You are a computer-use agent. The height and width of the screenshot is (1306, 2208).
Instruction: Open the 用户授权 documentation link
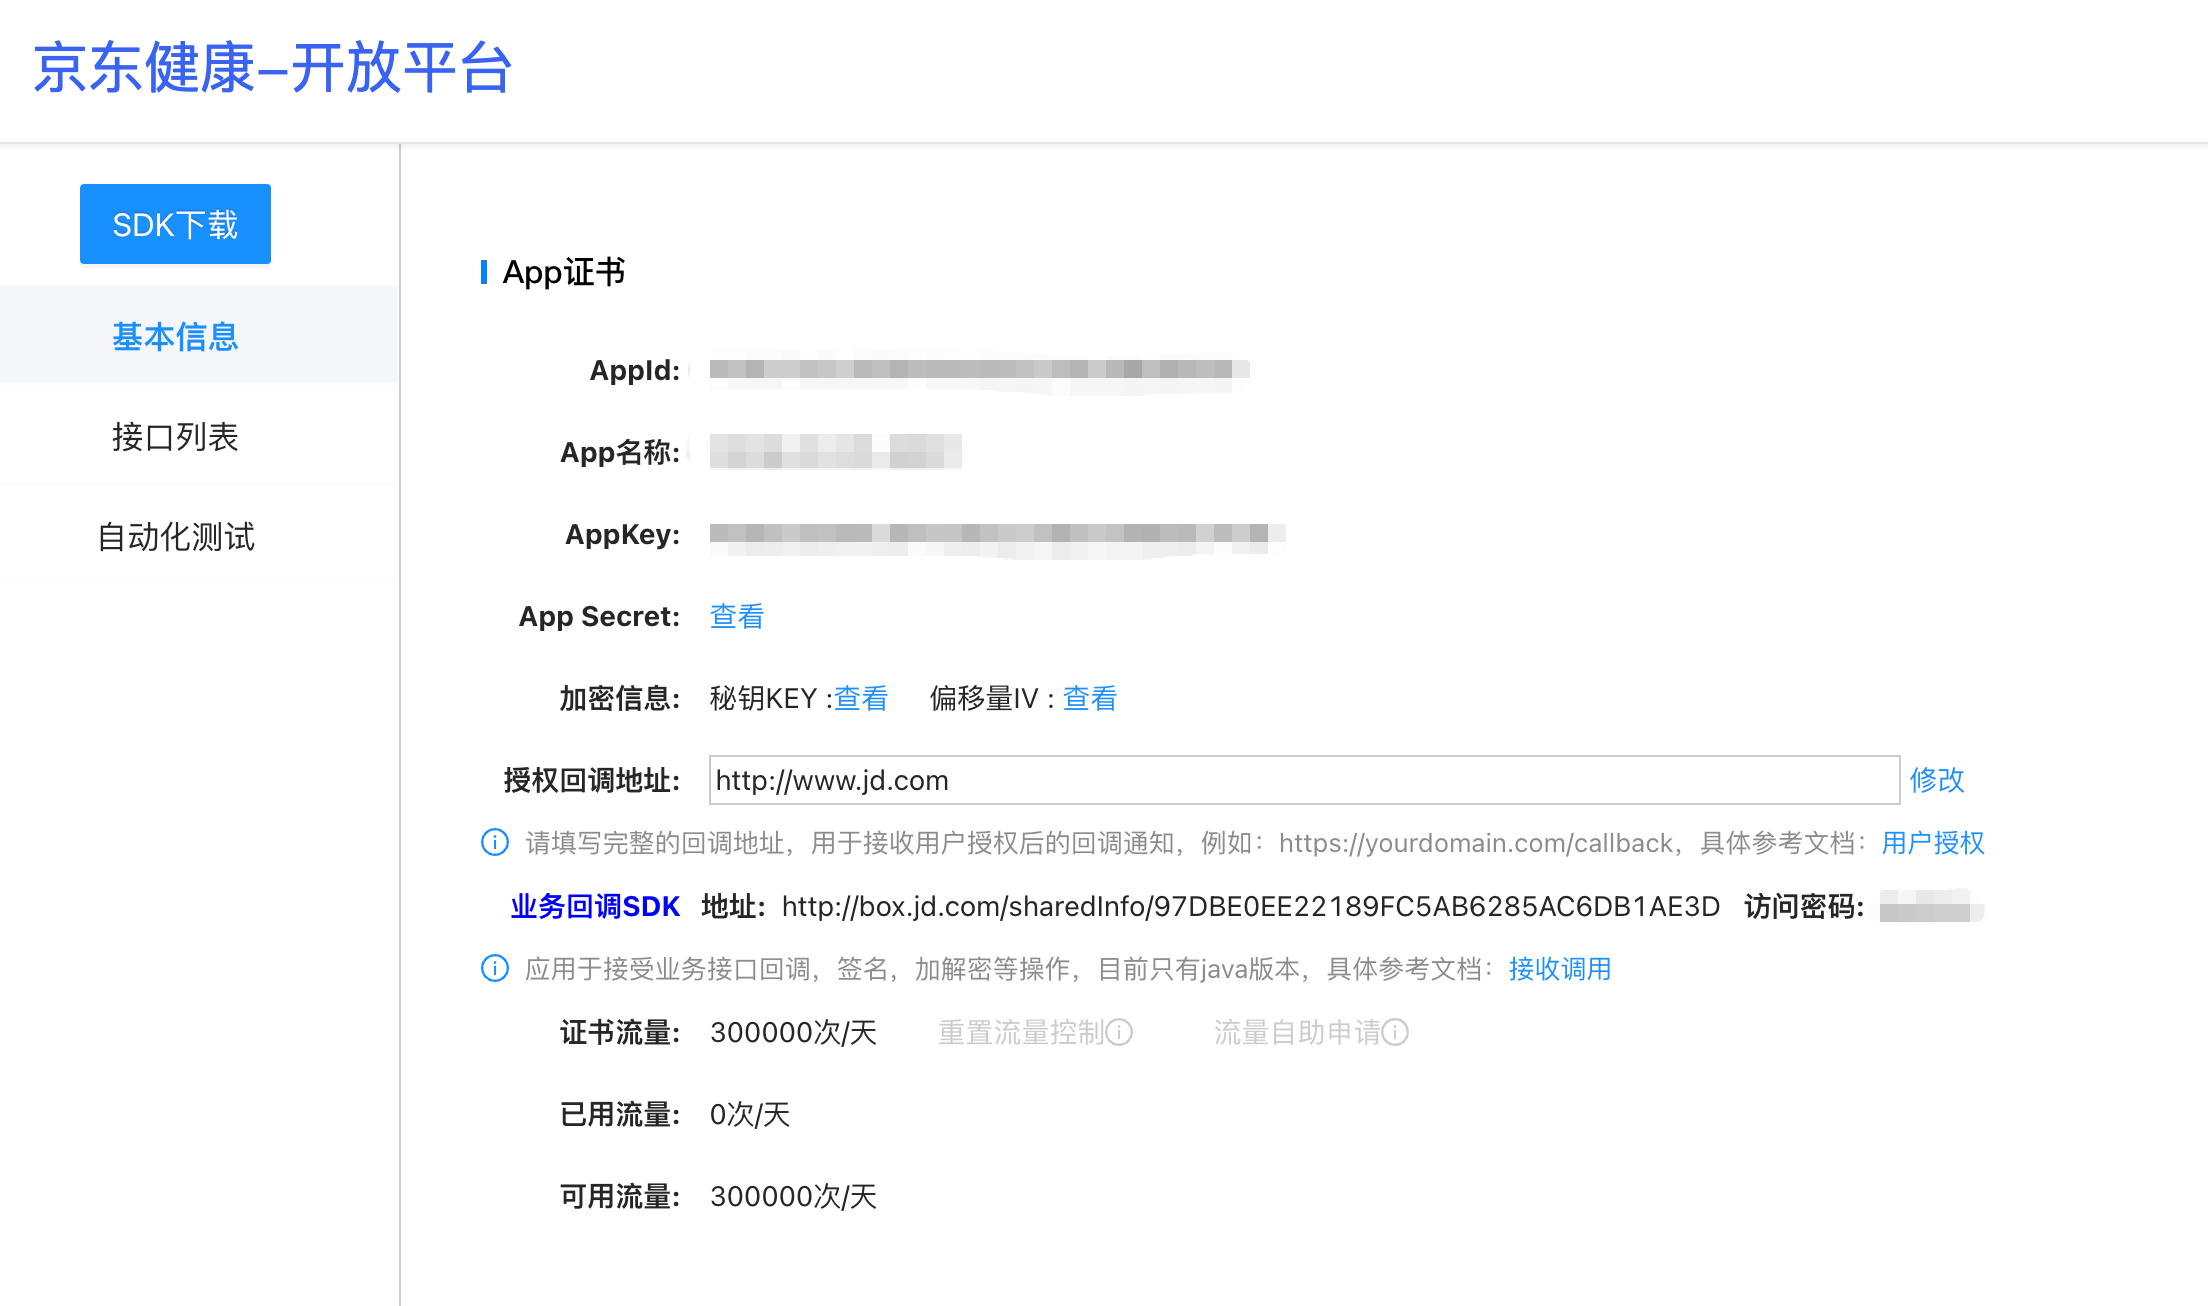(1932, 843)
